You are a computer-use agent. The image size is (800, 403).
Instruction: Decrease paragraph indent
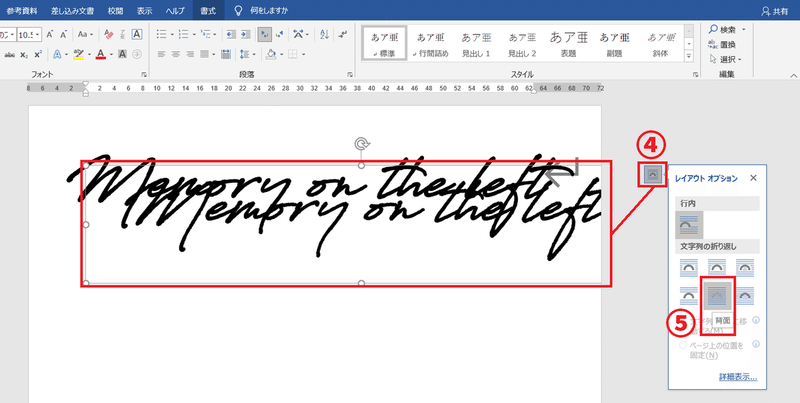coord(231,35)
